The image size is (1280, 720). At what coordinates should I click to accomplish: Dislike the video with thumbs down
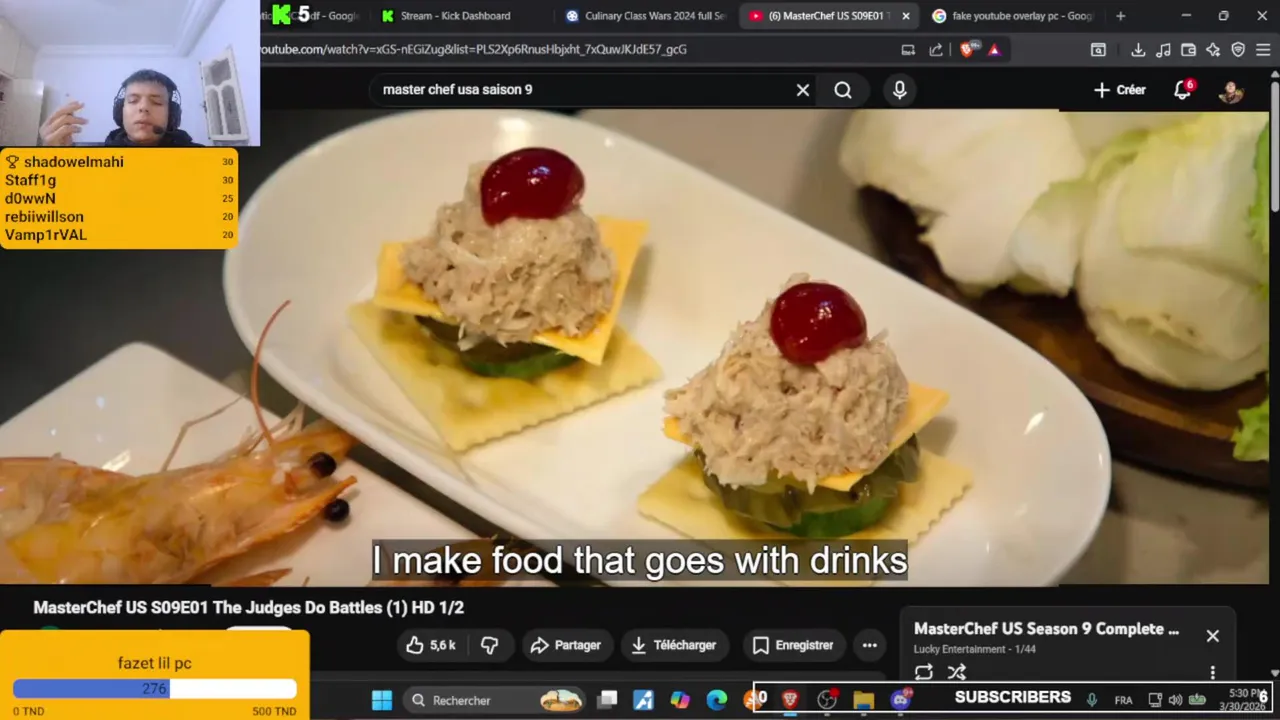[x=490, y=645]
